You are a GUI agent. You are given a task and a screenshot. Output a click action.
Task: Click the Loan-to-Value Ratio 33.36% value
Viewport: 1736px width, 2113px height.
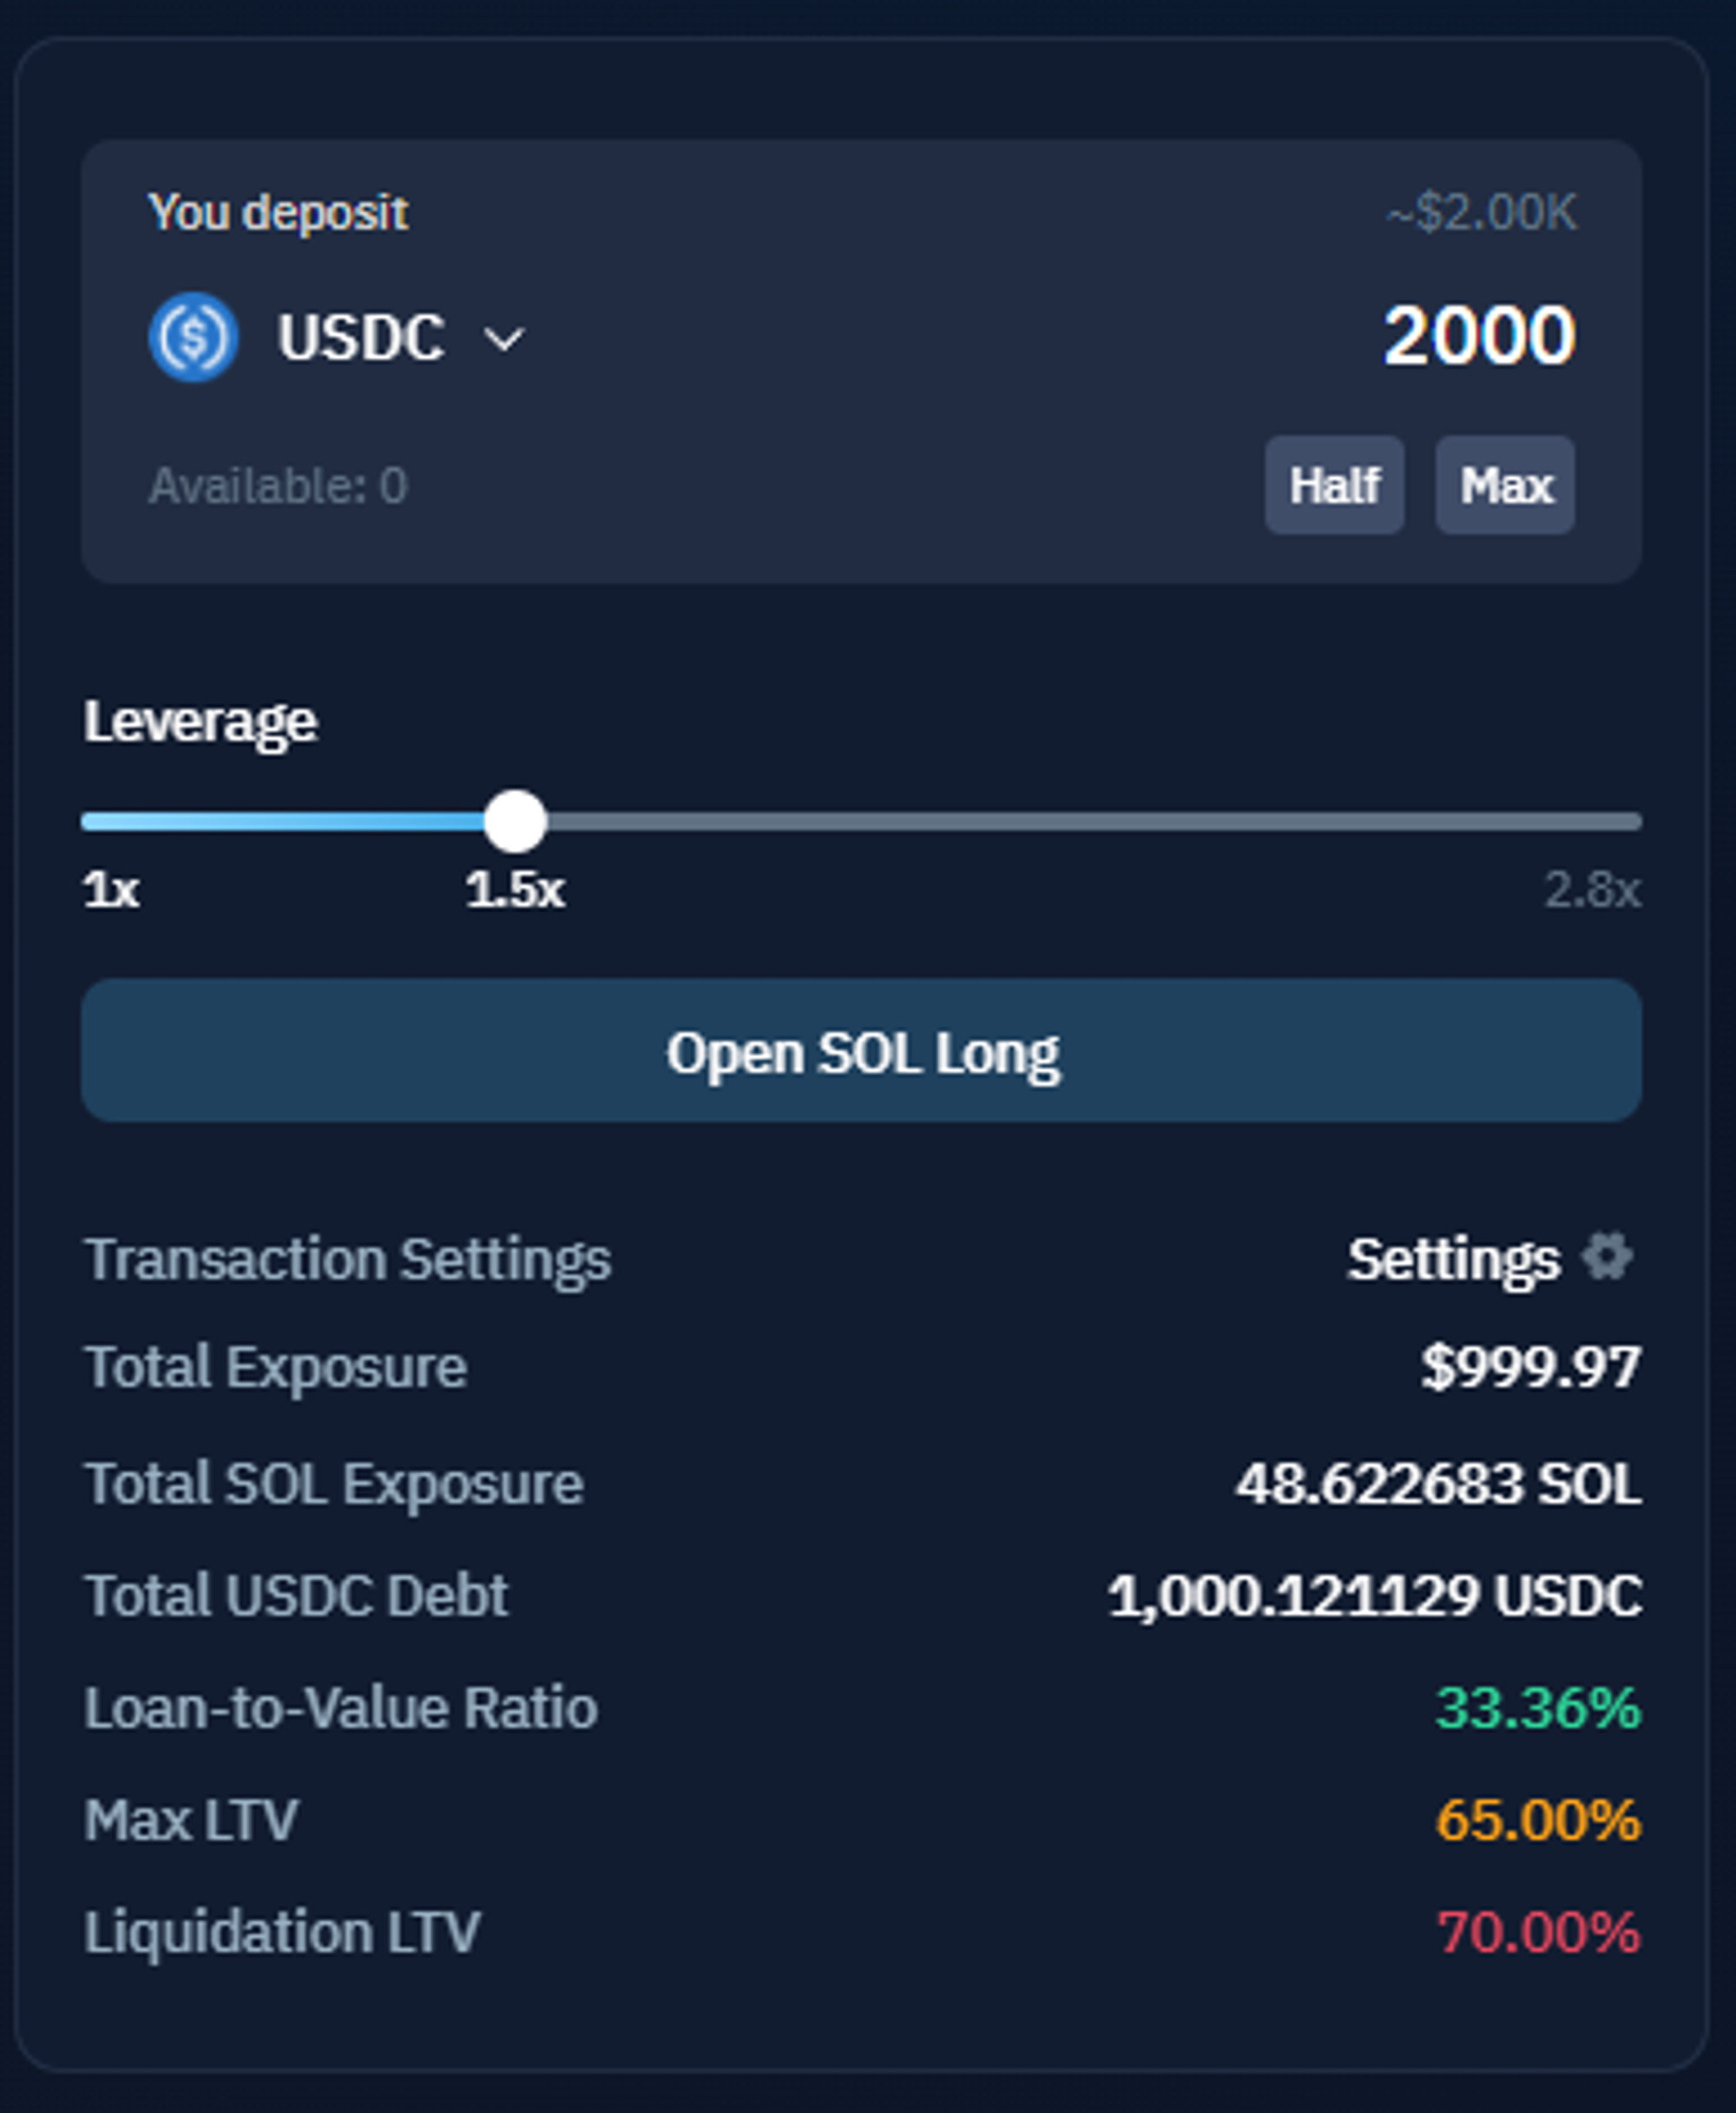point(1537,1708)
